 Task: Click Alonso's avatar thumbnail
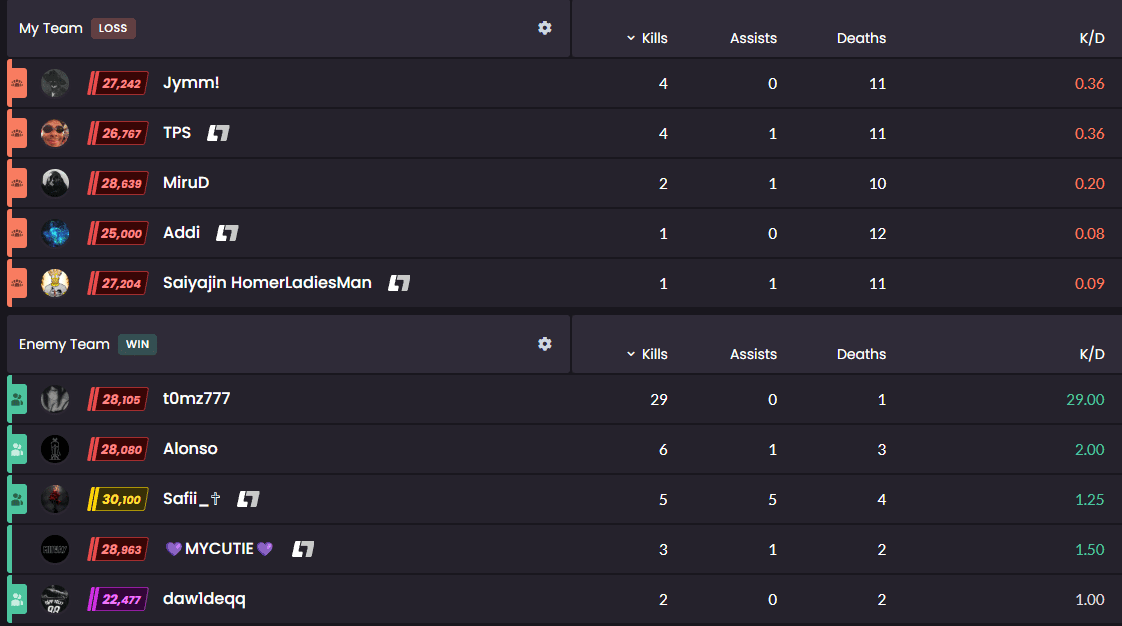click(55, 449)
